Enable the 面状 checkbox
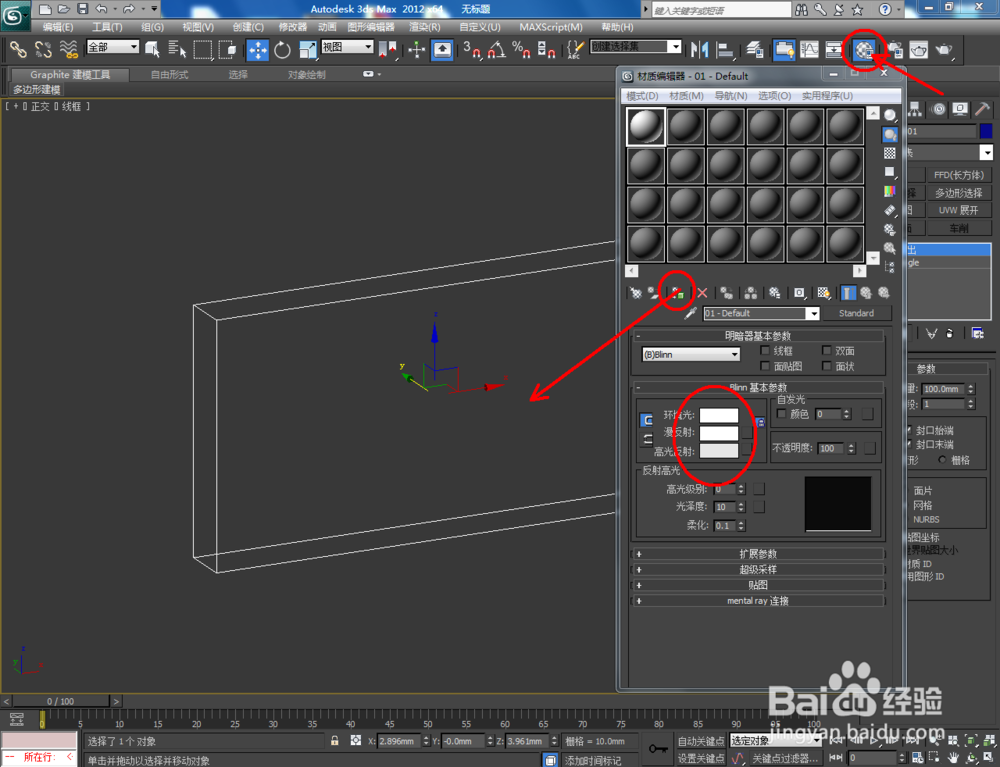The width and height of the screenshot is (1000, 767). pos(827,366)
